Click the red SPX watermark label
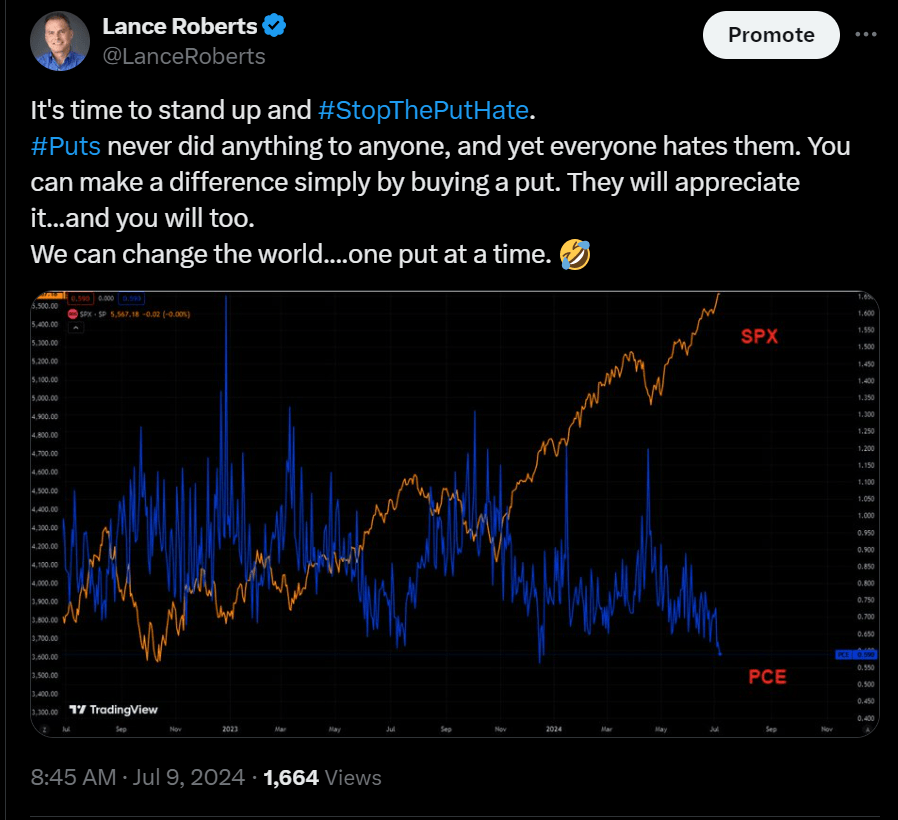Screen dimensions: 898x820 (x=759, y=337)
